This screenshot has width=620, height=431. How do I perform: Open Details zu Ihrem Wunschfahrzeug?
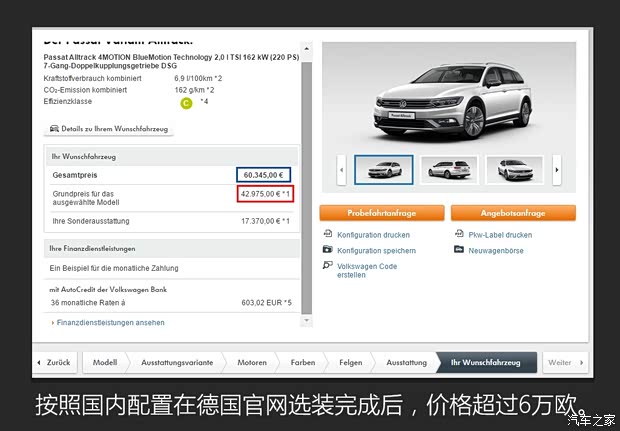click(x=110, y=129)
